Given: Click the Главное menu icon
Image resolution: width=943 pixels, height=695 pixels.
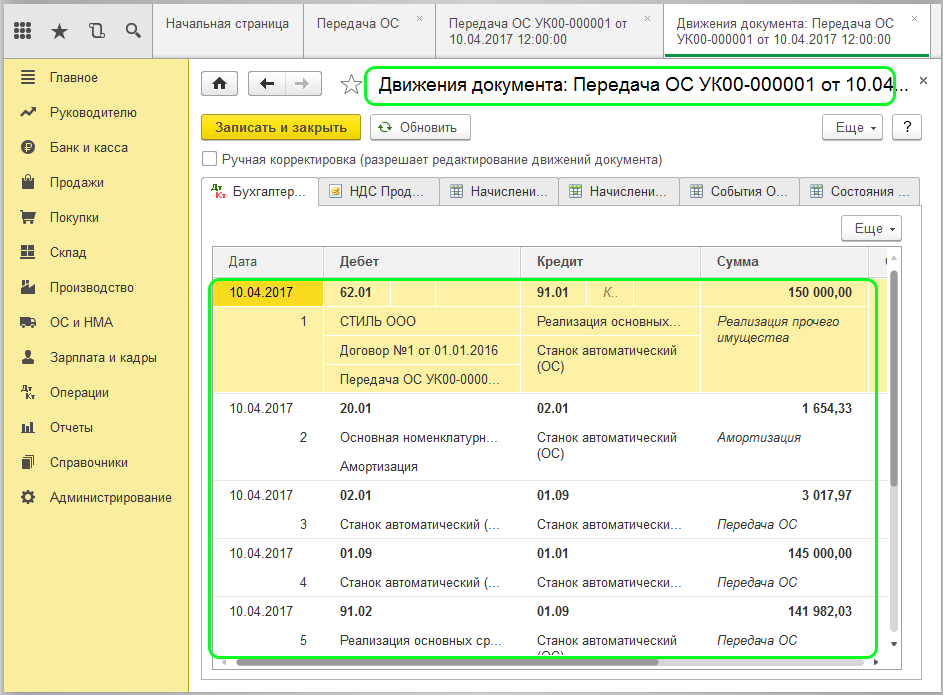Looking at the screenshot, I should pyautogui.click(x=28, y=77).
